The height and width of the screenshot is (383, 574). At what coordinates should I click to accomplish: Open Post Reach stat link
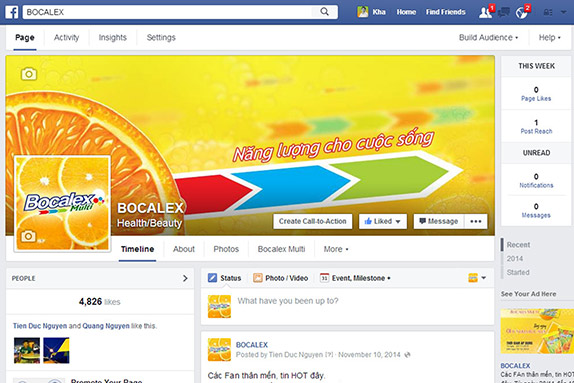click(x=536, y=131)
